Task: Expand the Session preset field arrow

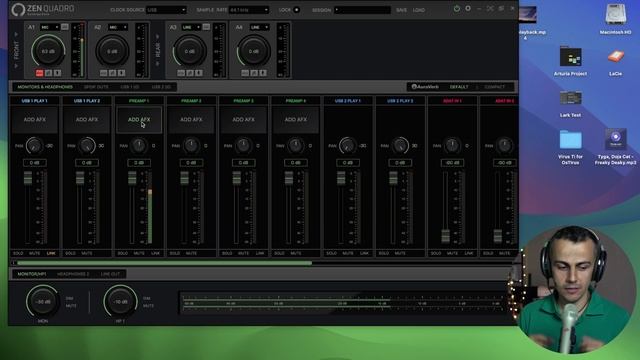Action: tap(337, 10)
